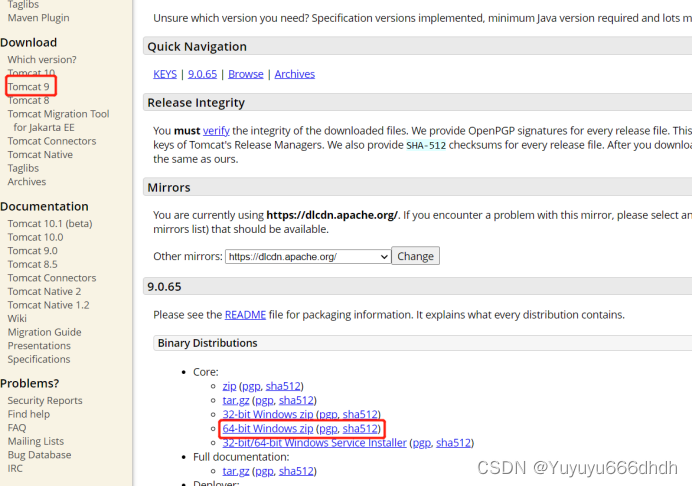Open the Bug Database link
This screenshot has width=692, height=487.
39,455
